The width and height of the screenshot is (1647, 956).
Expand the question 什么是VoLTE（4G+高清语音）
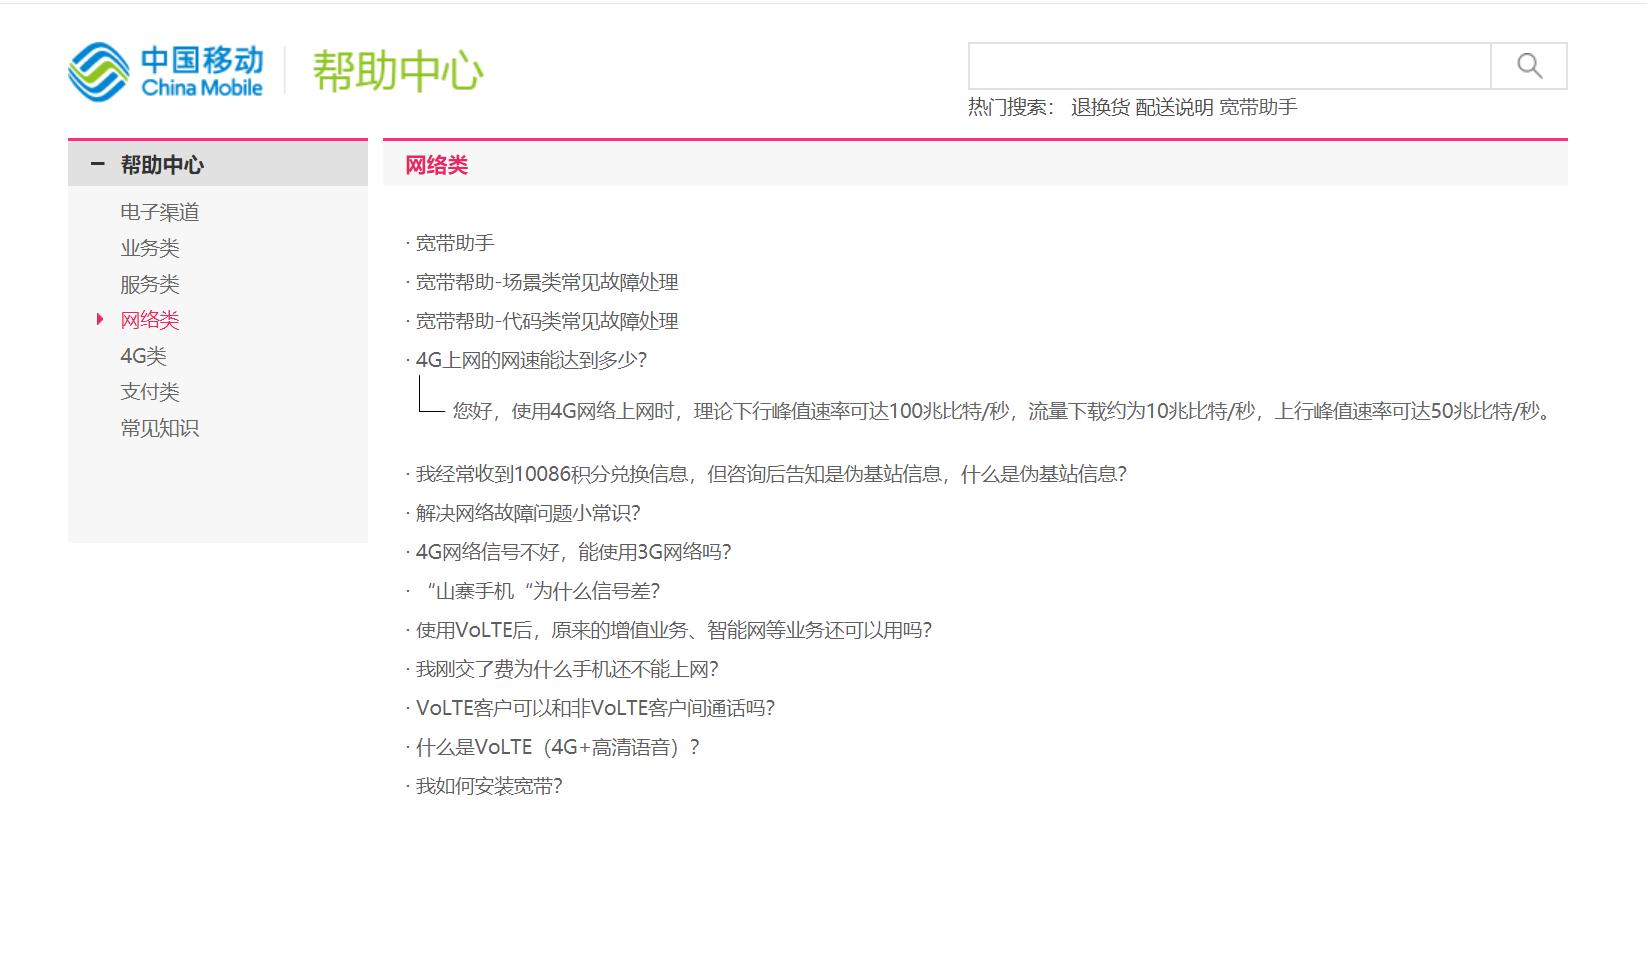(555, 747)
